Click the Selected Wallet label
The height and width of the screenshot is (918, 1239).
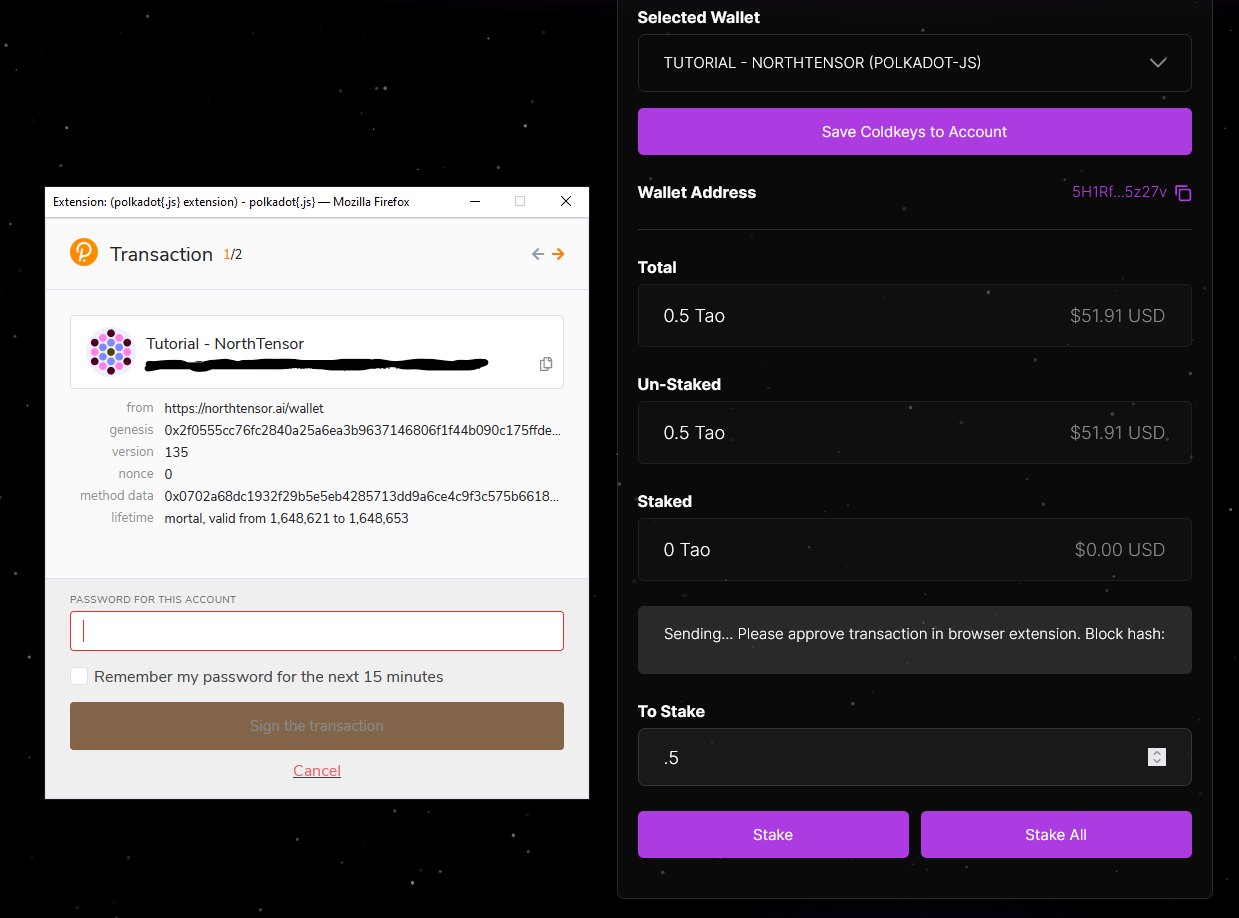[699, 17]
